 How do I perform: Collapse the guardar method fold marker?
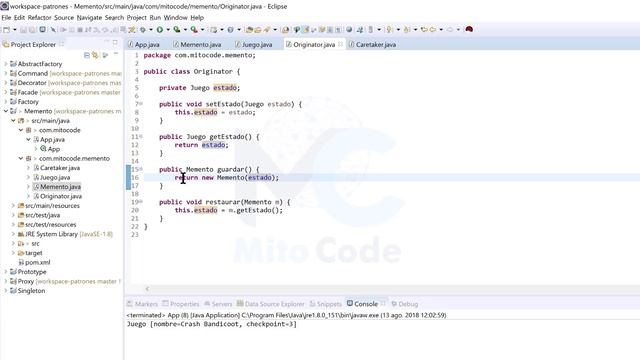[141, 169]
